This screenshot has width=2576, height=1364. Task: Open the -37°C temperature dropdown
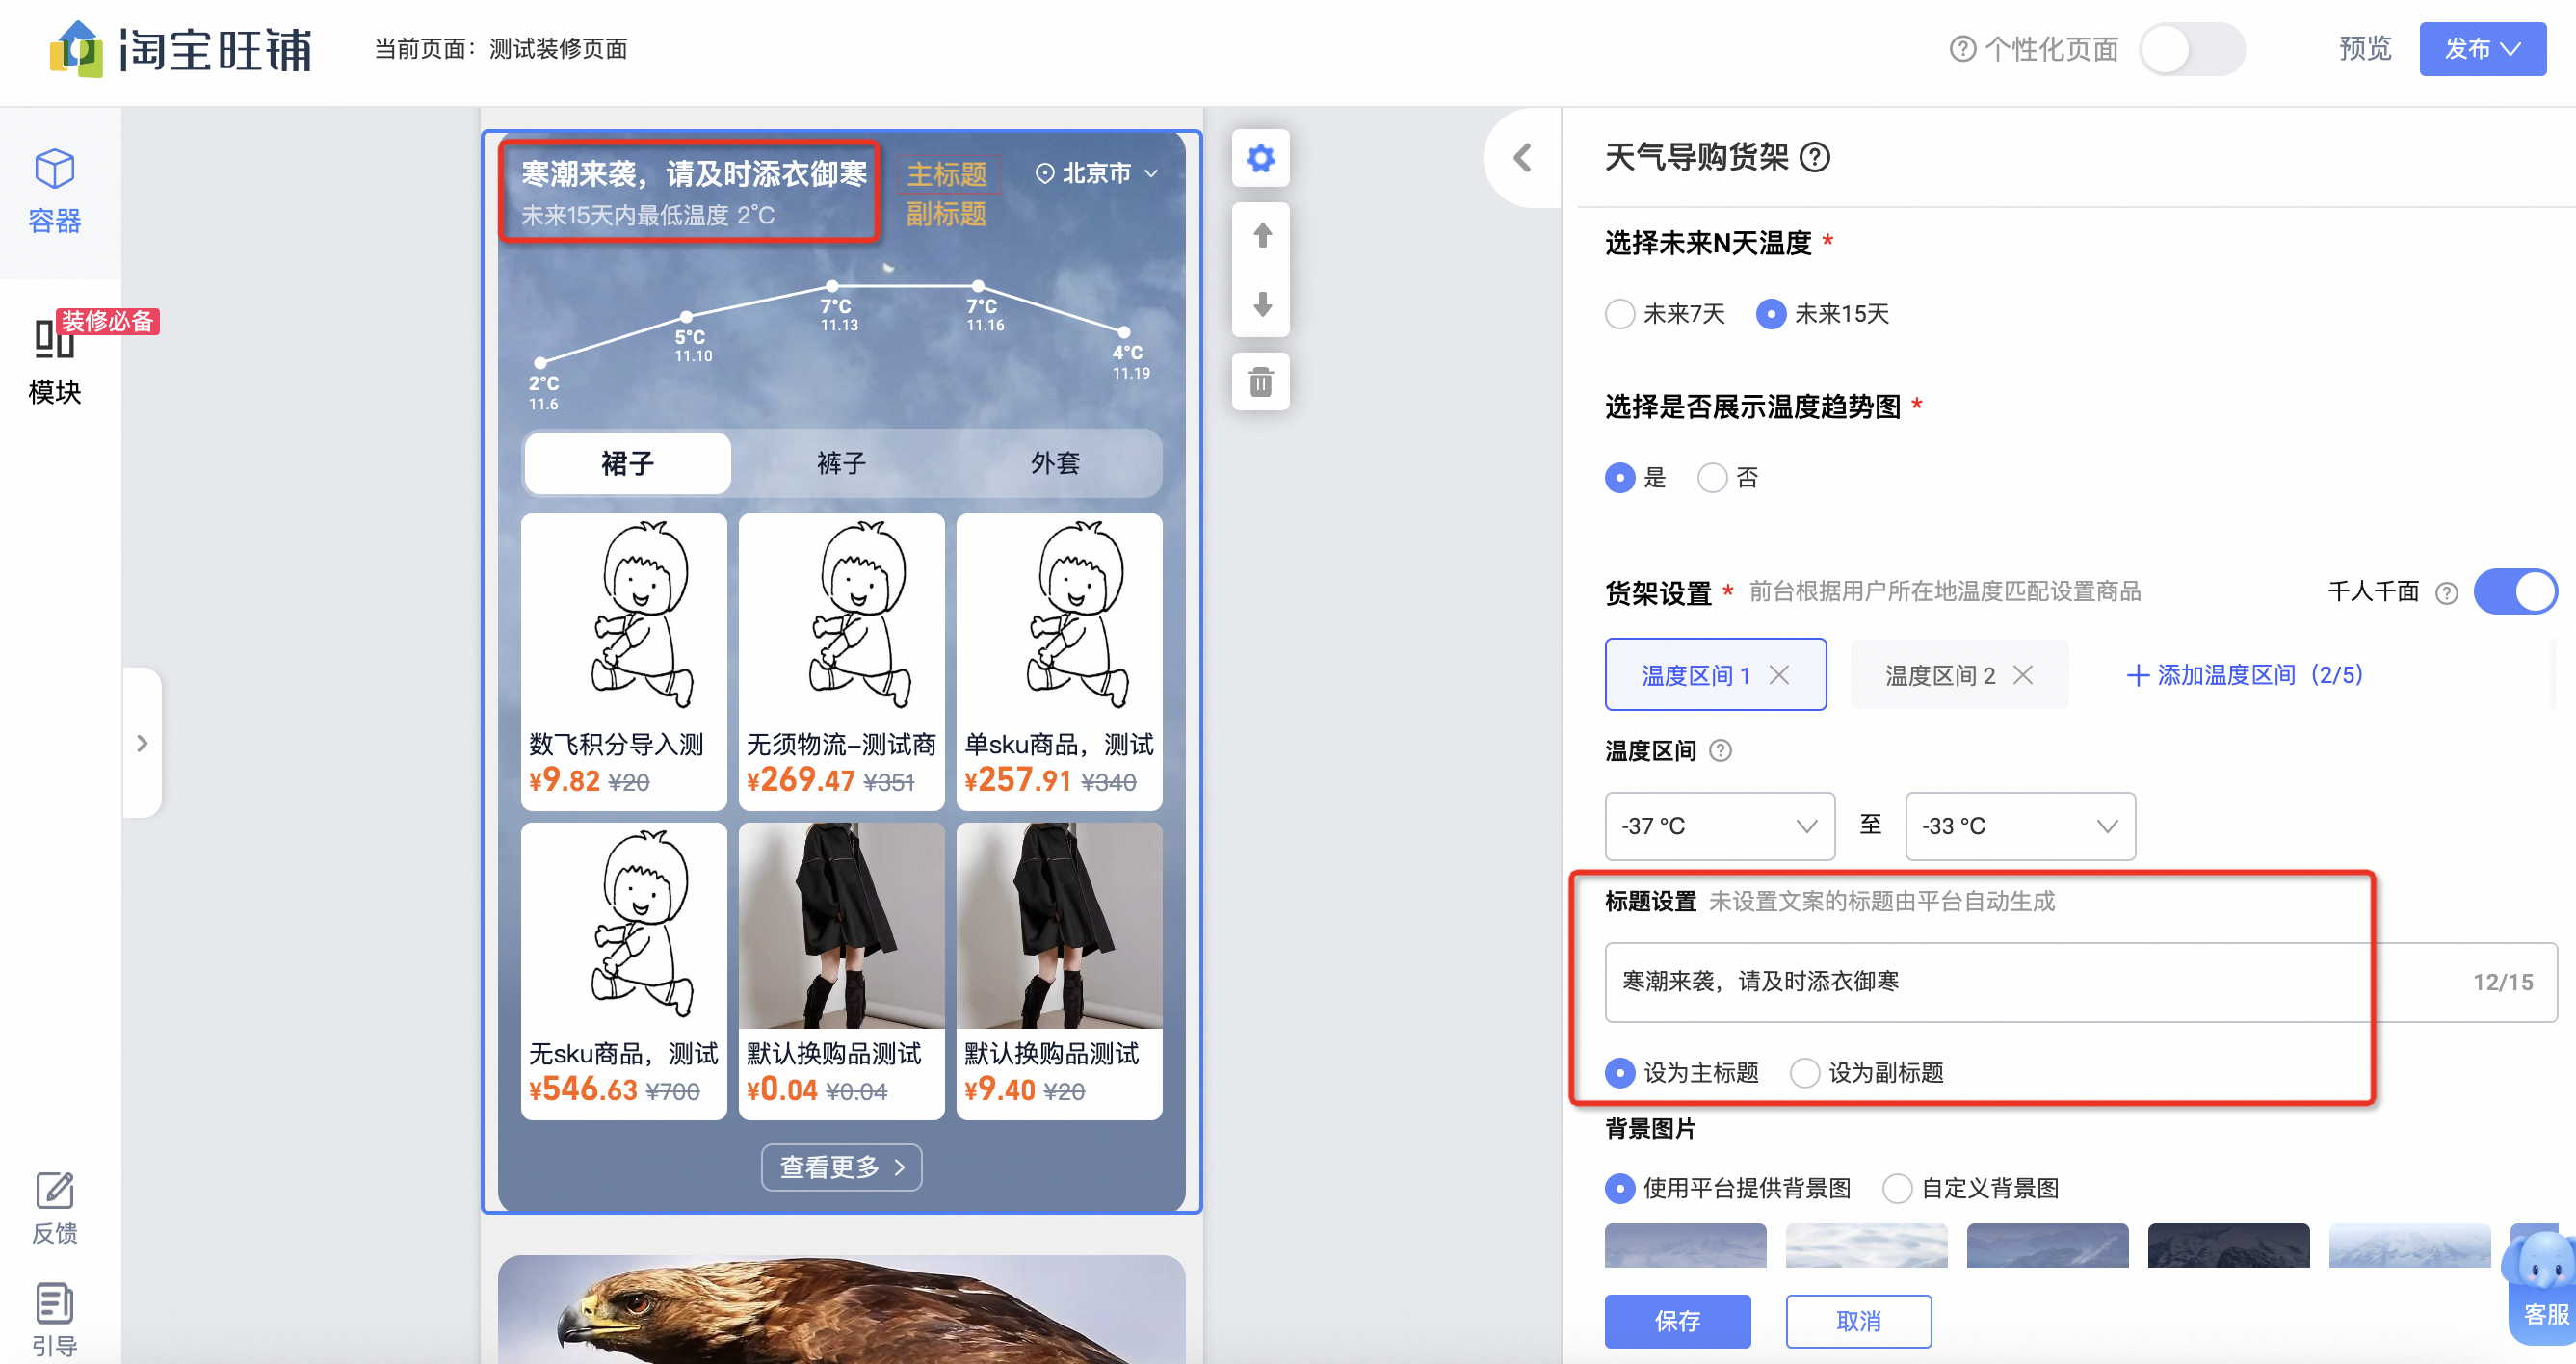tap(1719, 826)
